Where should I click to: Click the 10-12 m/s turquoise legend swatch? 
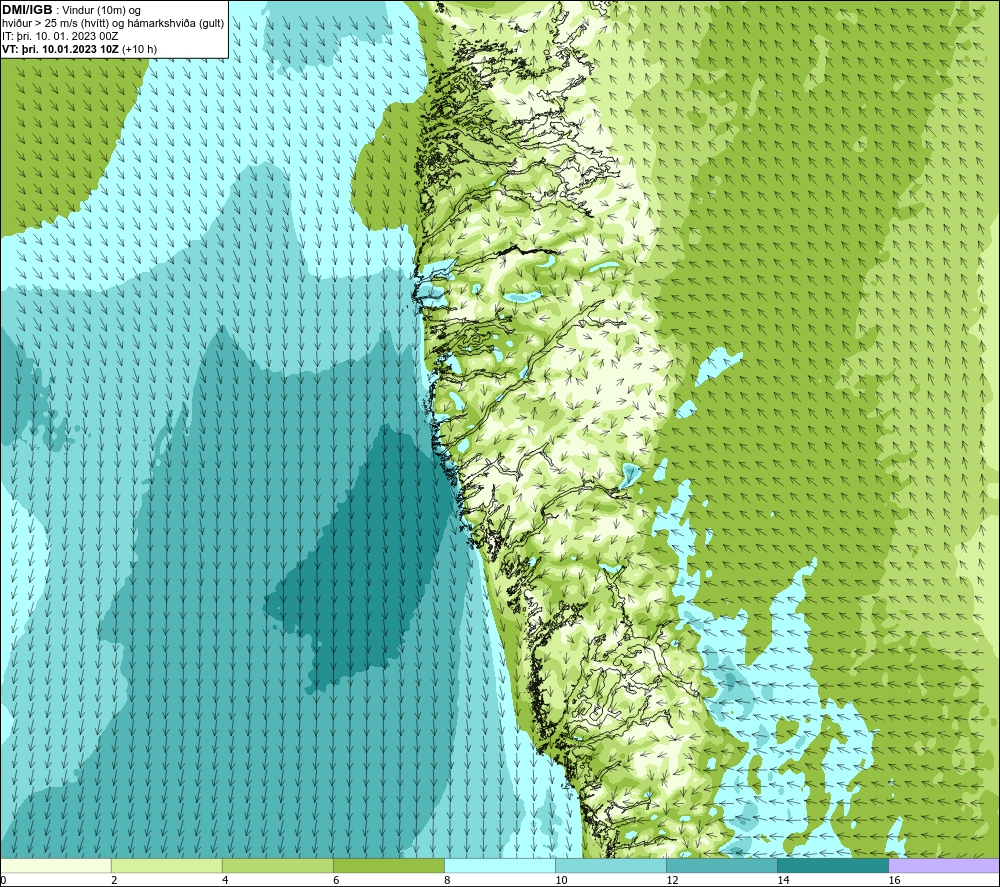click(x=611, y=866)
